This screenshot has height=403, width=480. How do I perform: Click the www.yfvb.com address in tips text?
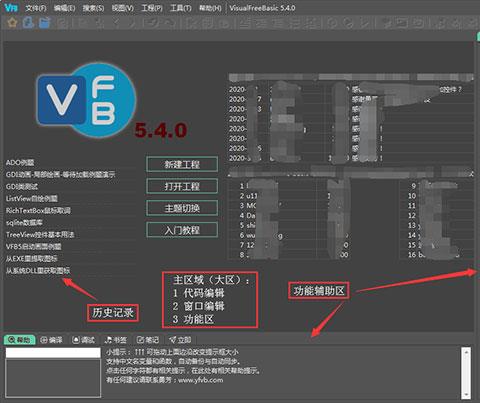pyautogui.click(x=201, y=380)
